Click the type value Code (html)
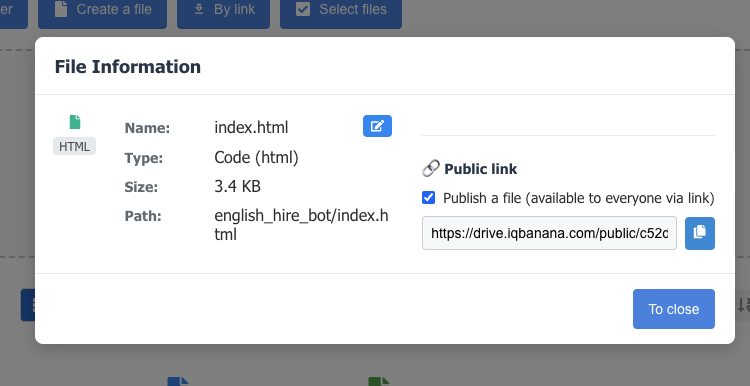The width and height of the screenshot is (750, 386). pos(256,157)
